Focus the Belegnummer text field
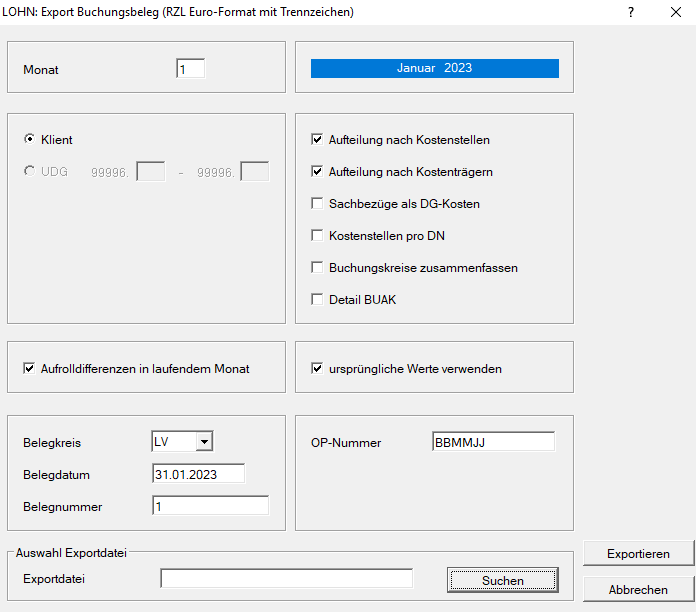This screenshot has width=696, height=612. click(x=210, y=506)
